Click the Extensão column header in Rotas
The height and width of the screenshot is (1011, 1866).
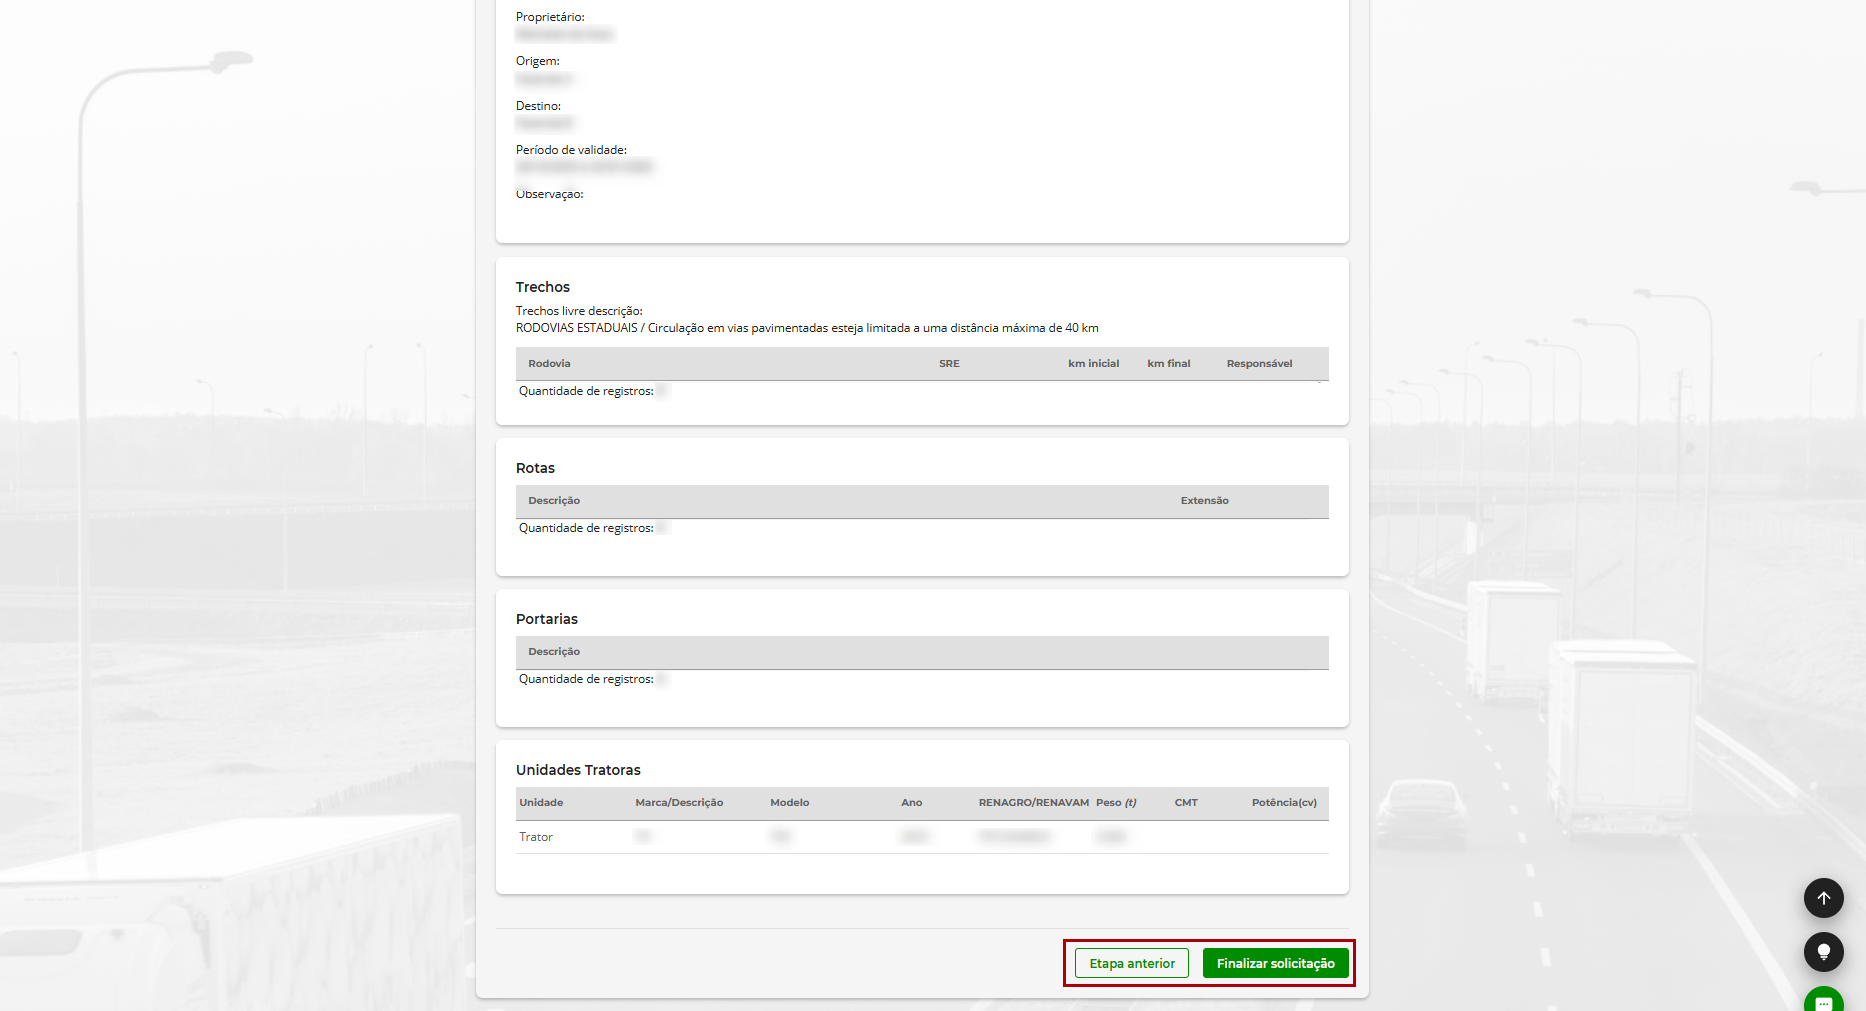(1204, 501)
